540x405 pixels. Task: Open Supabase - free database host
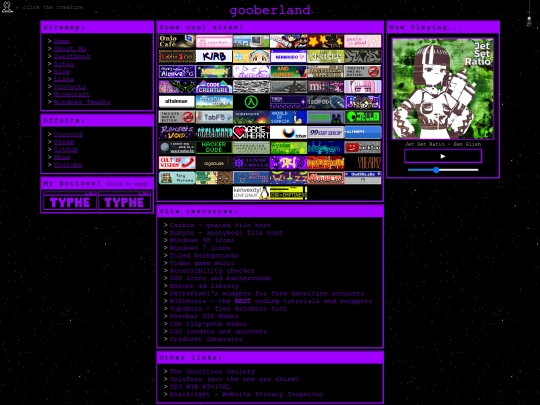(228, 309)
